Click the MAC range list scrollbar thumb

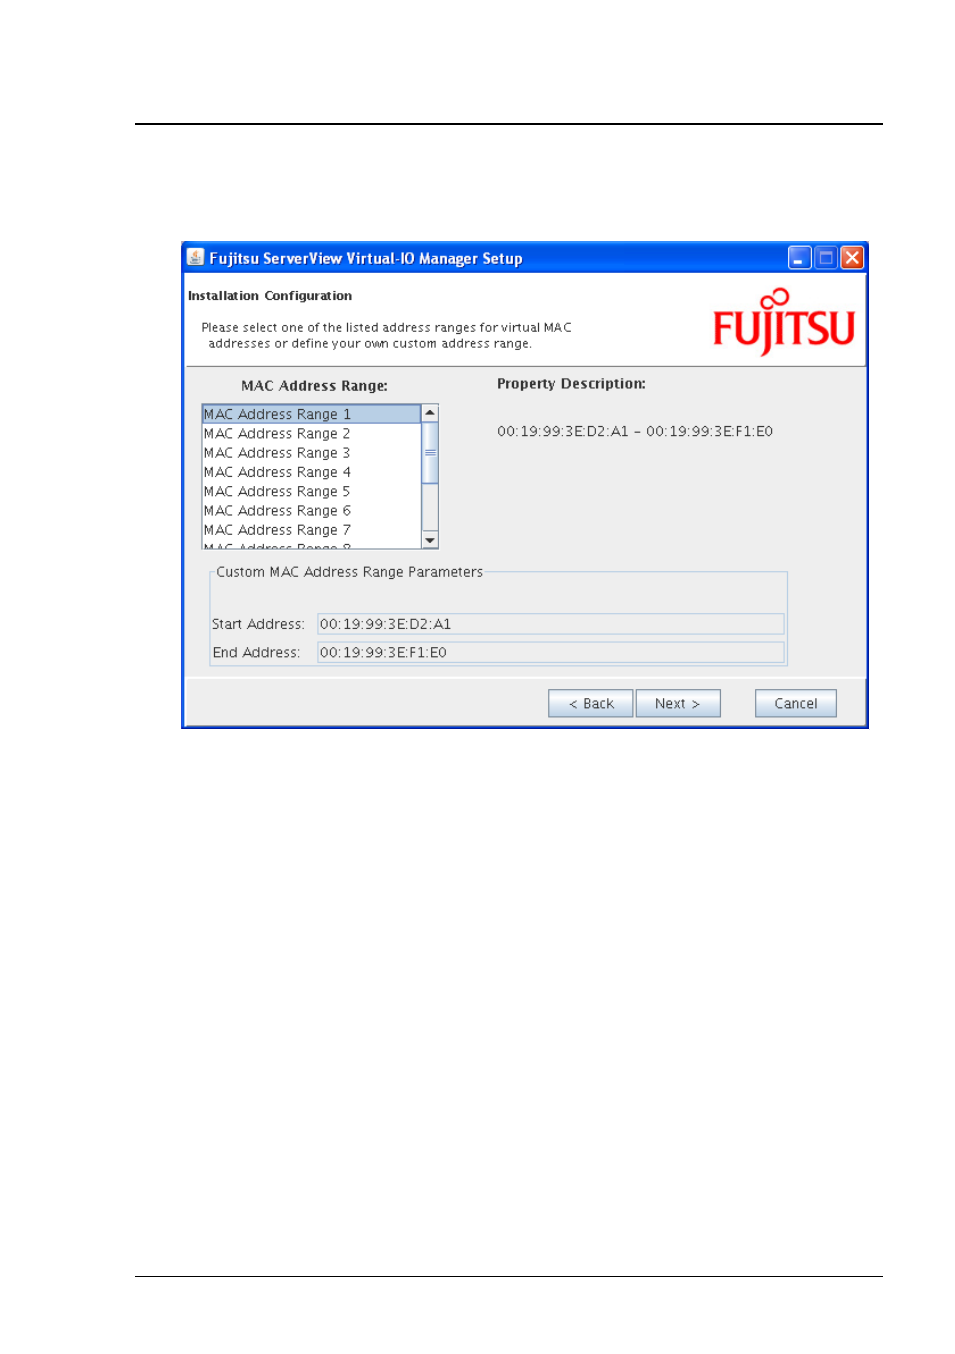[430, 453]
